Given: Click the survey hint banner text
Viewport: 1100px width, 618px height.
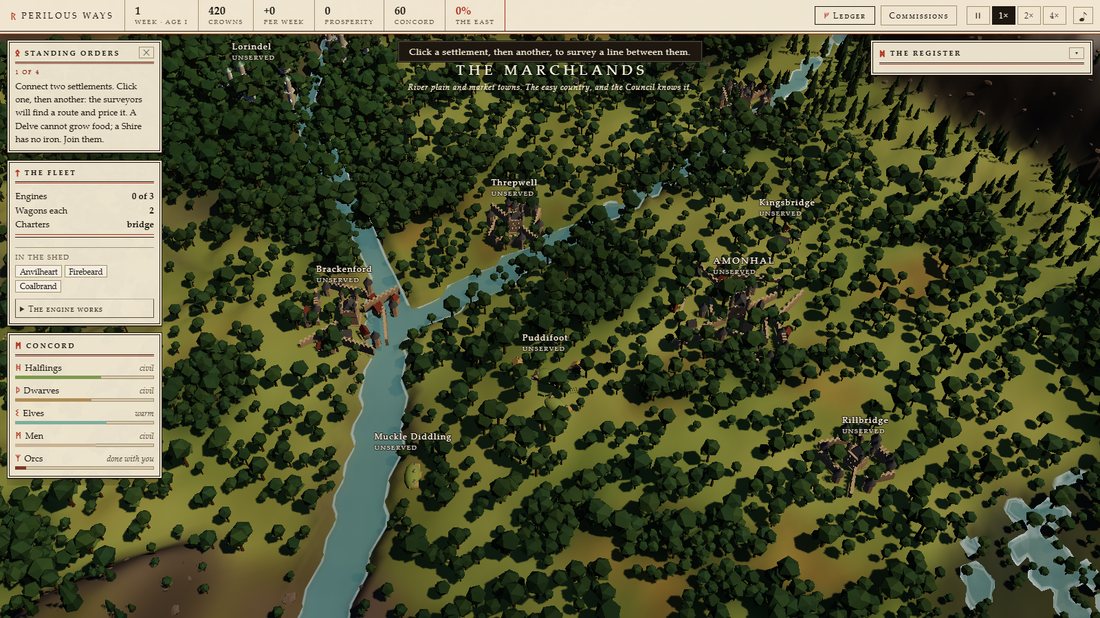Looking at the screenshot, I should point(549,52).
